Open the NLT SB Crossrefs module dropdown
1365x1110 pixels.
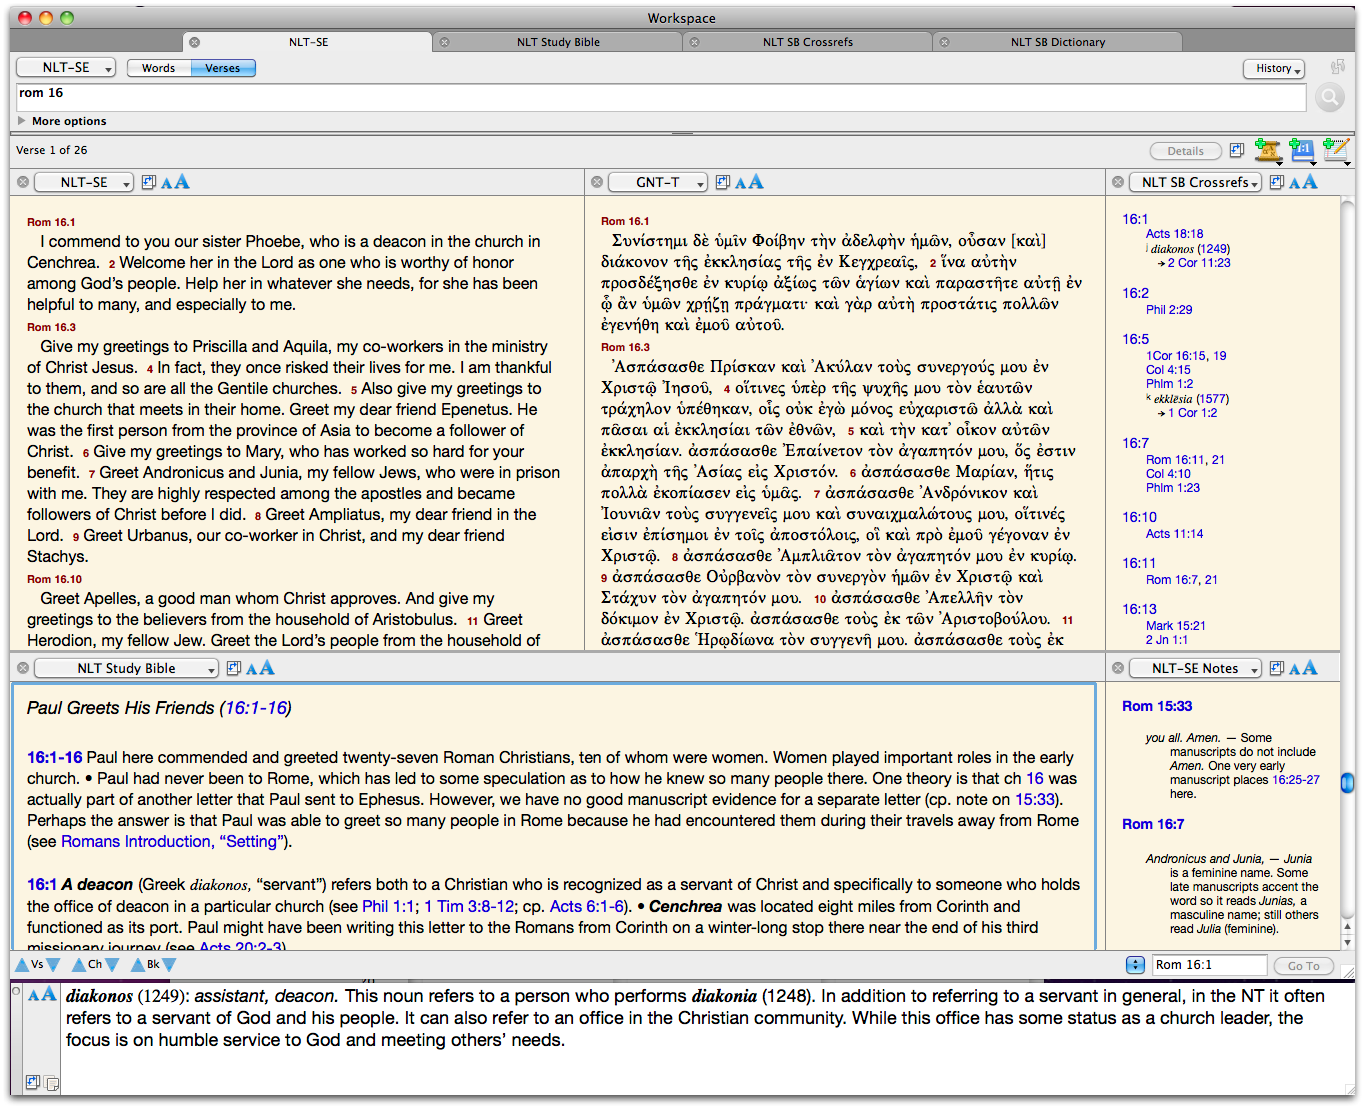(1195, 182)
